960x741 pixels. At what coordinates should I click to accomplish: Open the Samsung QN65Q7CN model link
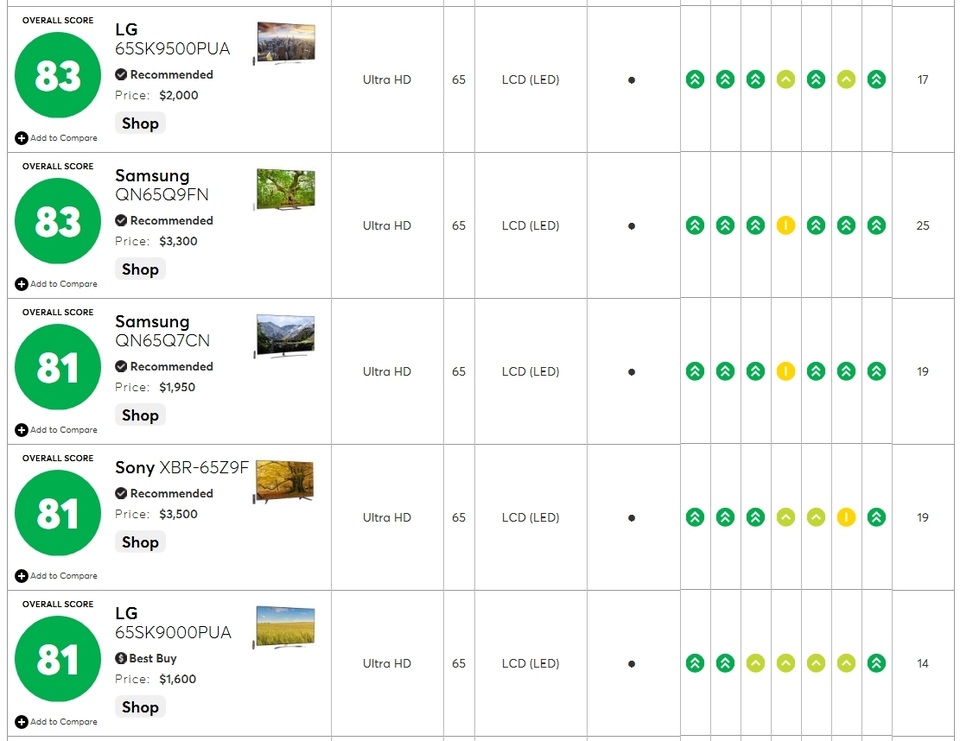(x=162, y=340)
